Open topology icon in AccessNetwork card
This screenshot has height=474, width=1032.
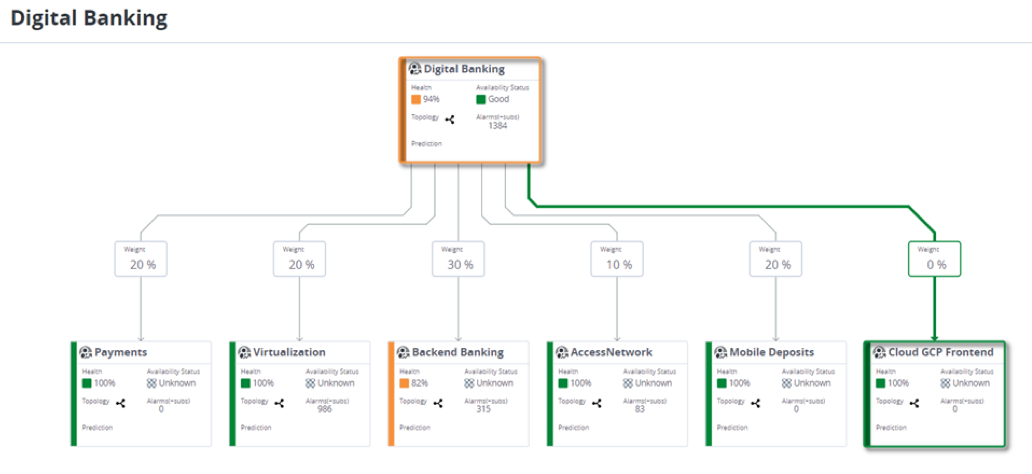point(597,403)
